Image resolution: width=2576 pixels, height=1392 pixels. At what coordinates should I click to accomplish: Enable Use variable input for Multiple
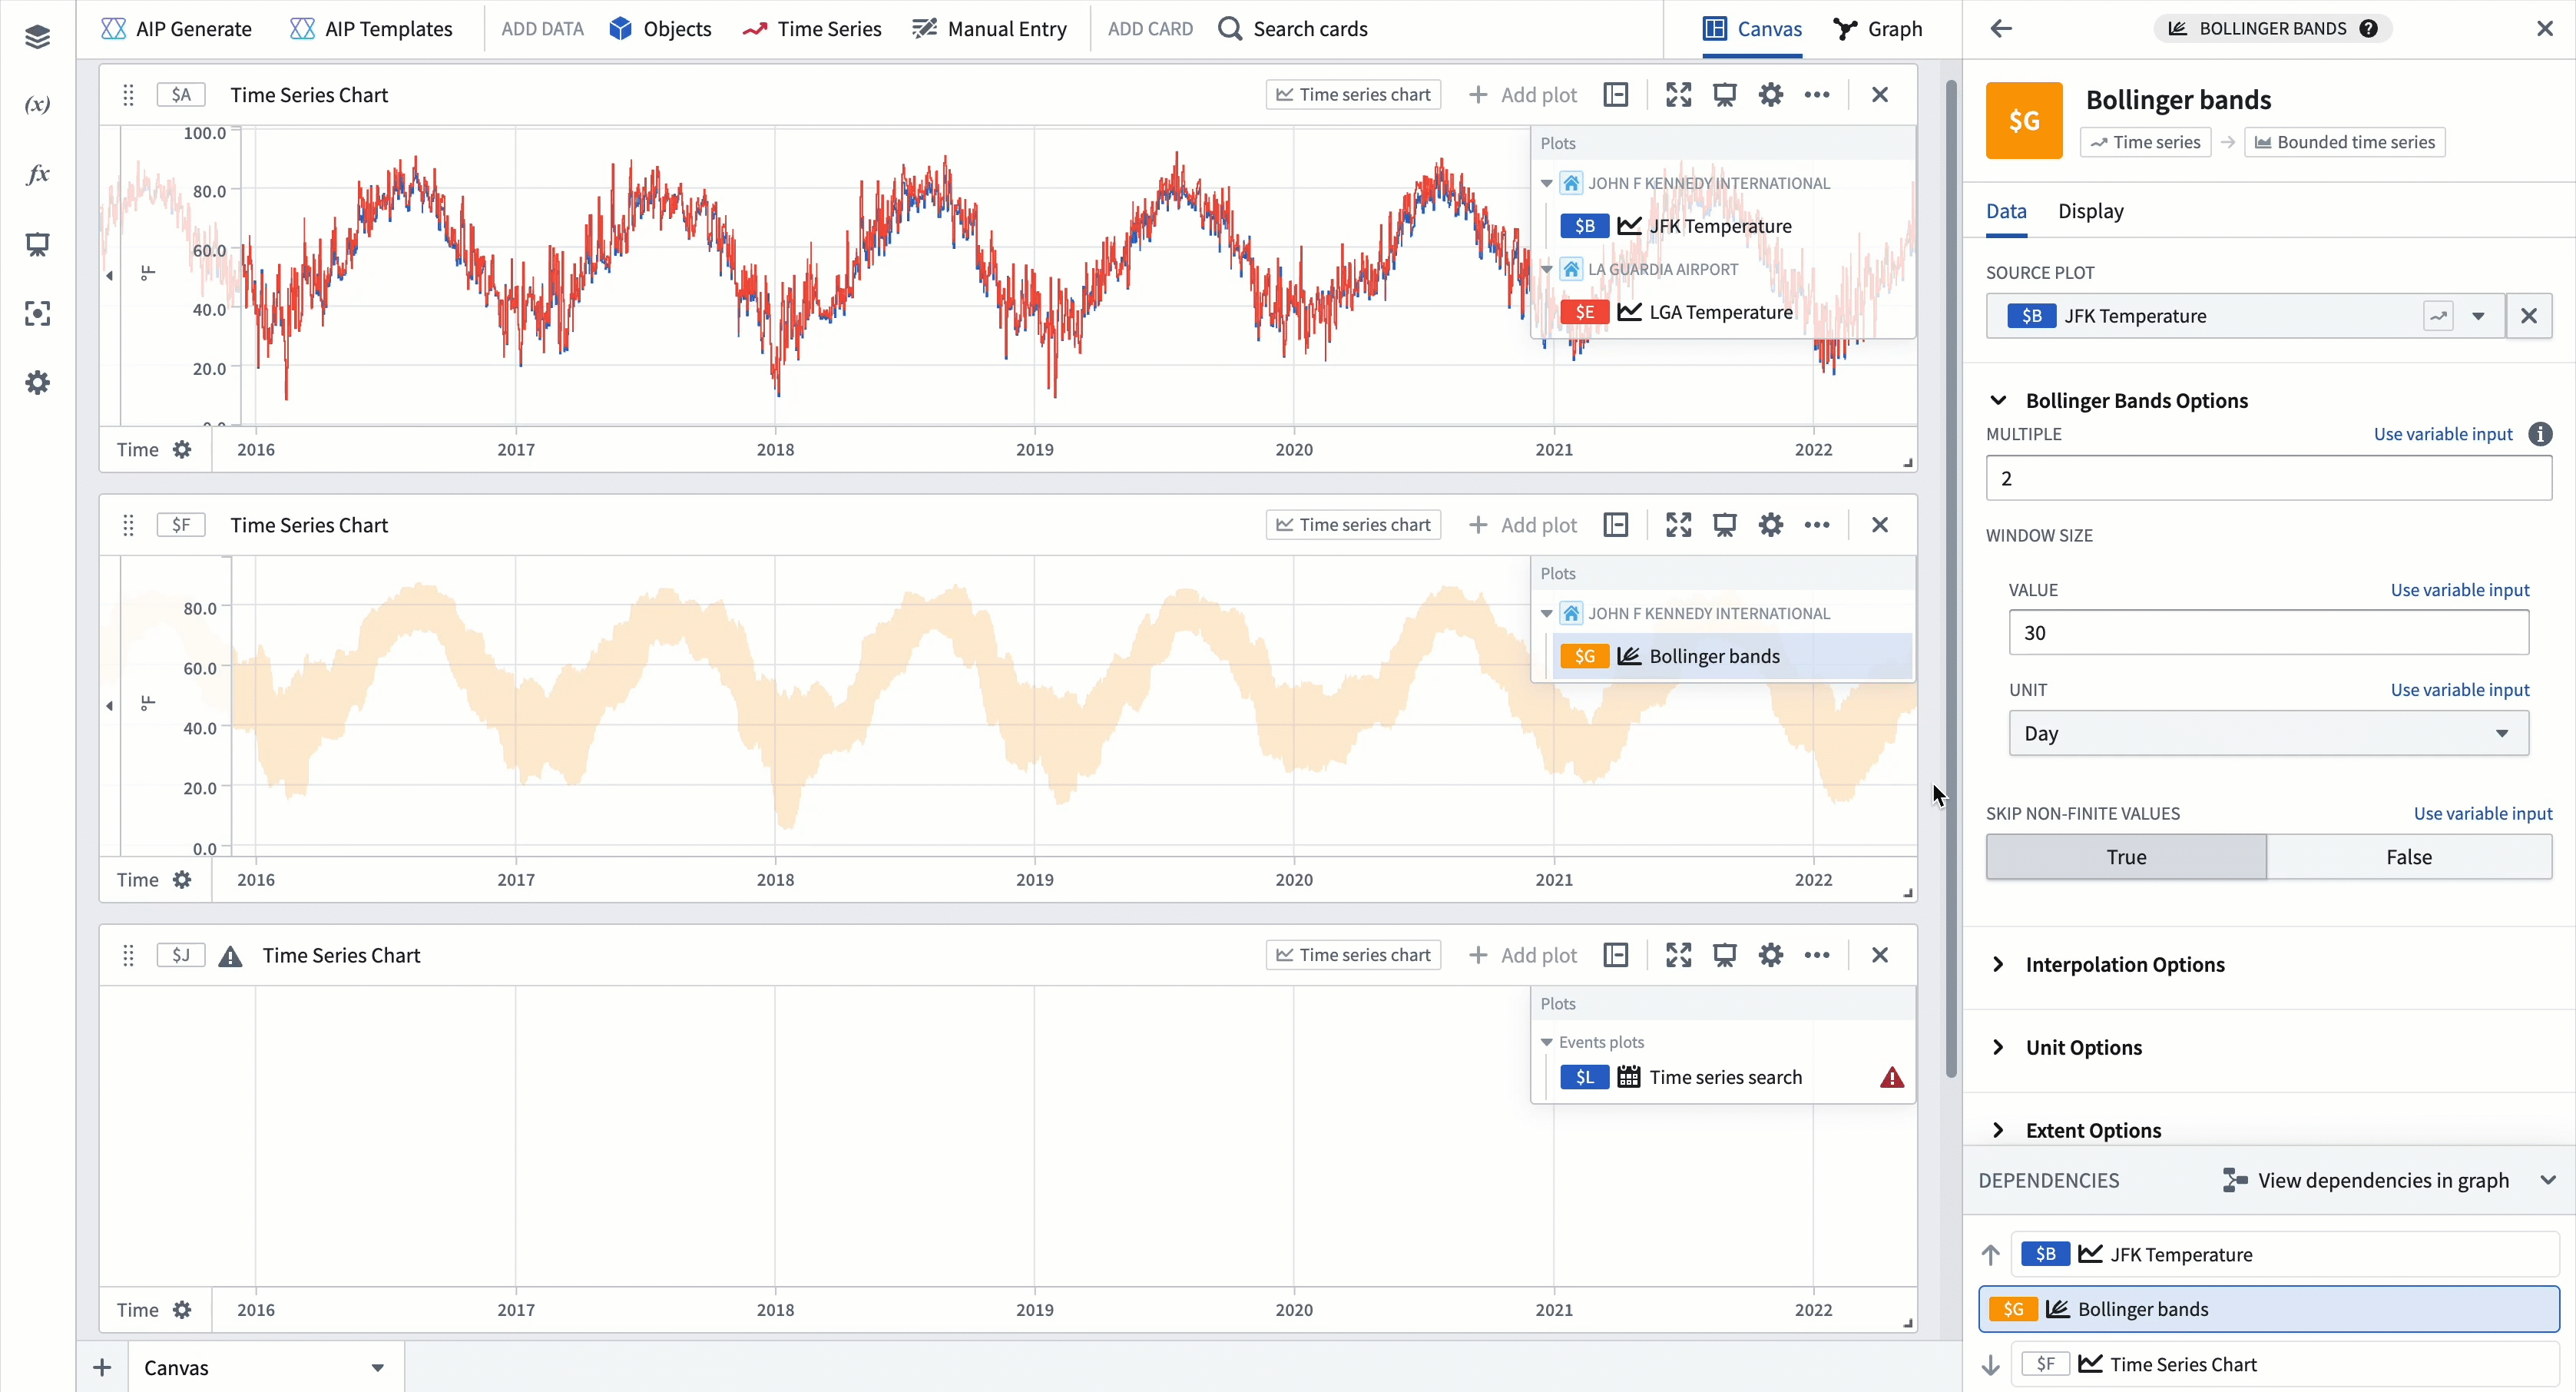(2442, 434)
